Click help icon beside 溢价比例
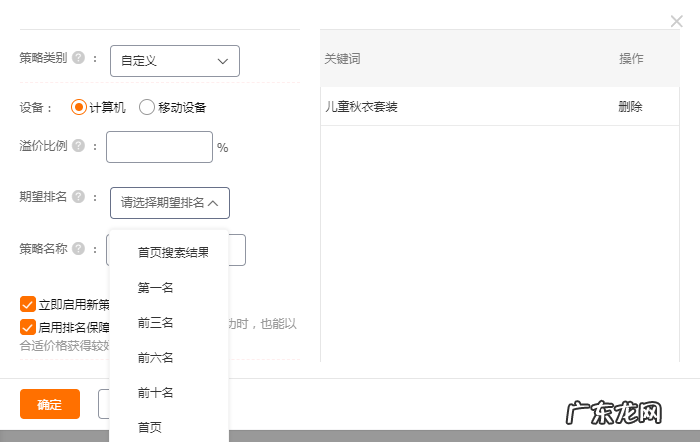The image size is (700, 442). tap(79, 146)
